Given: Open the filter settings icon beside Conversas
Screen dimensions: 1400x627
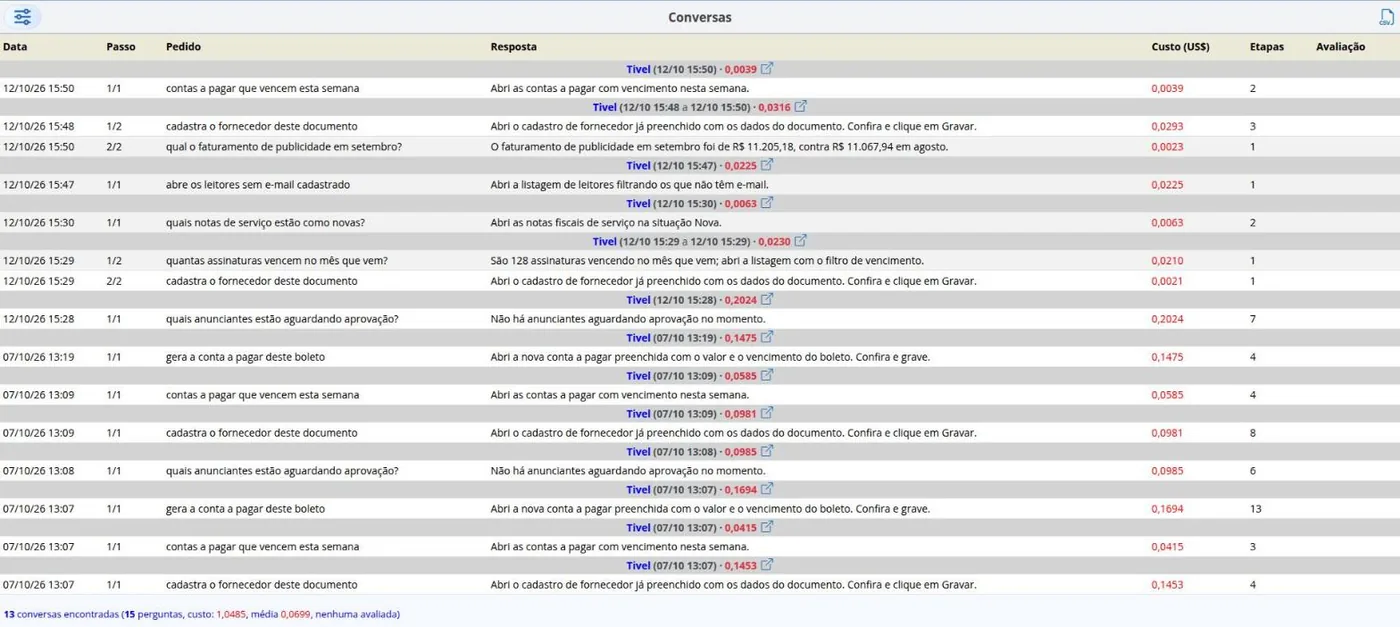Looking at the screenshot, I should pyautogui.click(x=22, y=17).
